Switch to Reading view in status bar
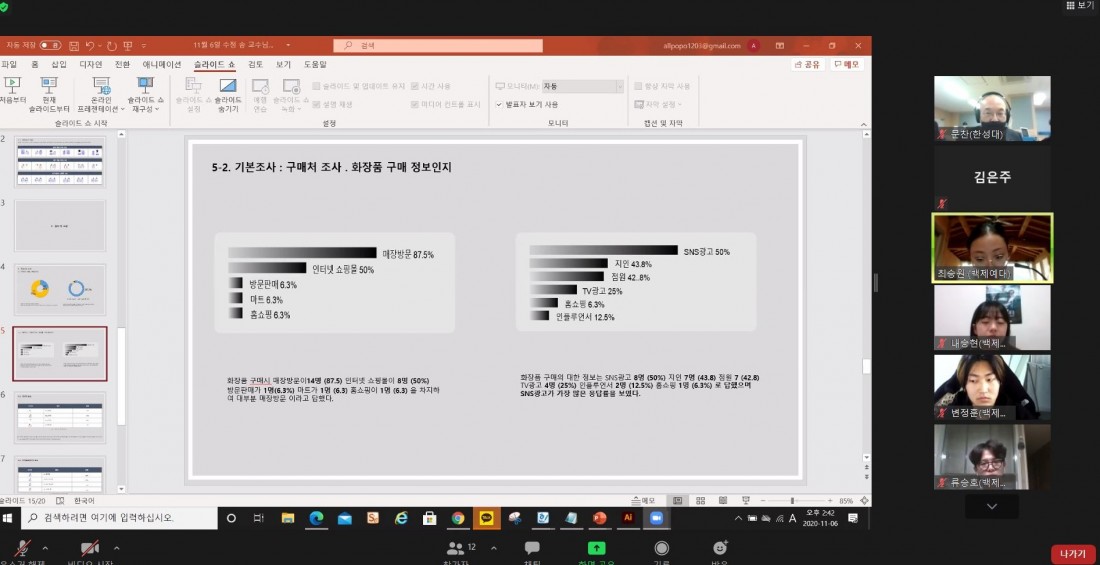This screenshot has width=1100, height=565. [x=723, y=500]
